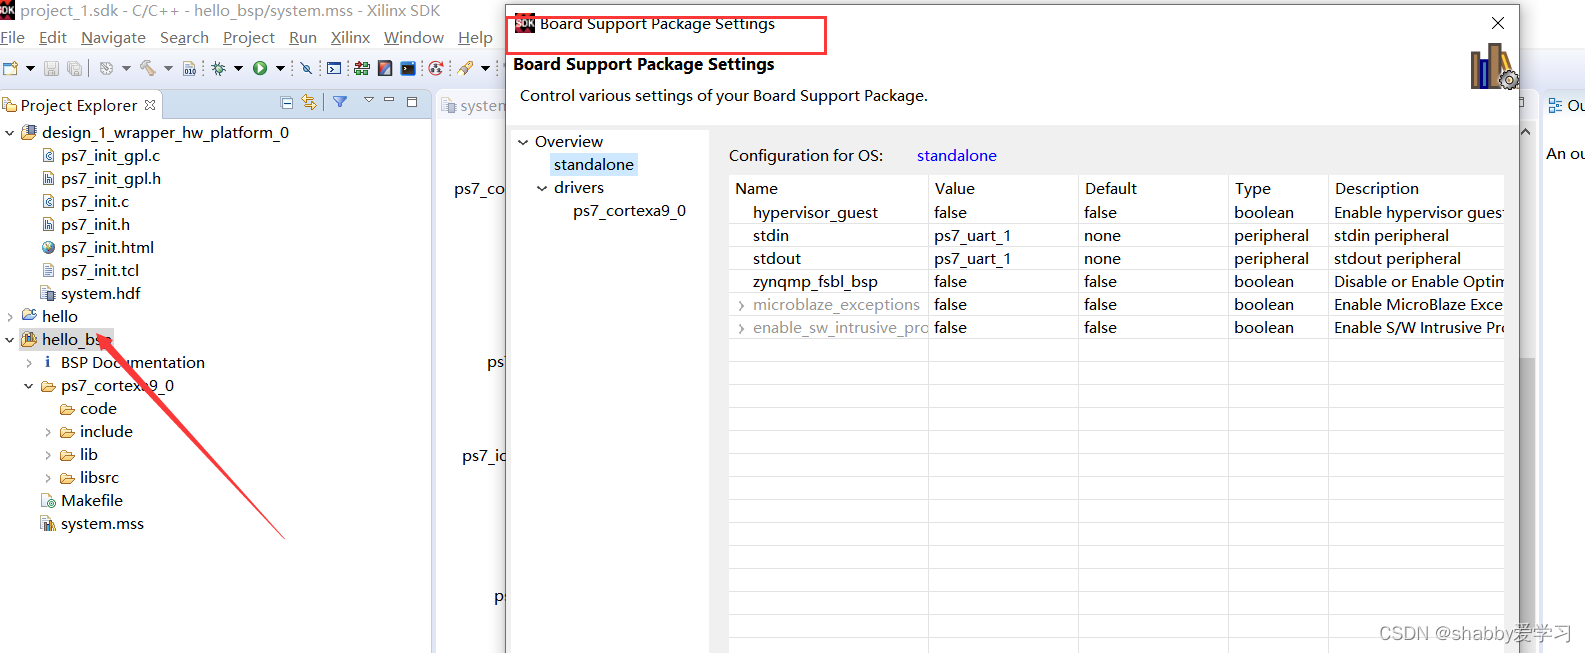Open the Xilinx menu
This screenshot has width=1585, height=653.
[x=350, y=37]
